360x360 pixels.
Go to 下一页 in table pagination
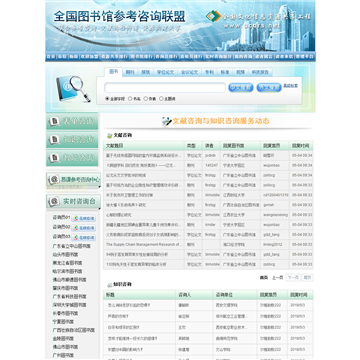coord(293,278)
